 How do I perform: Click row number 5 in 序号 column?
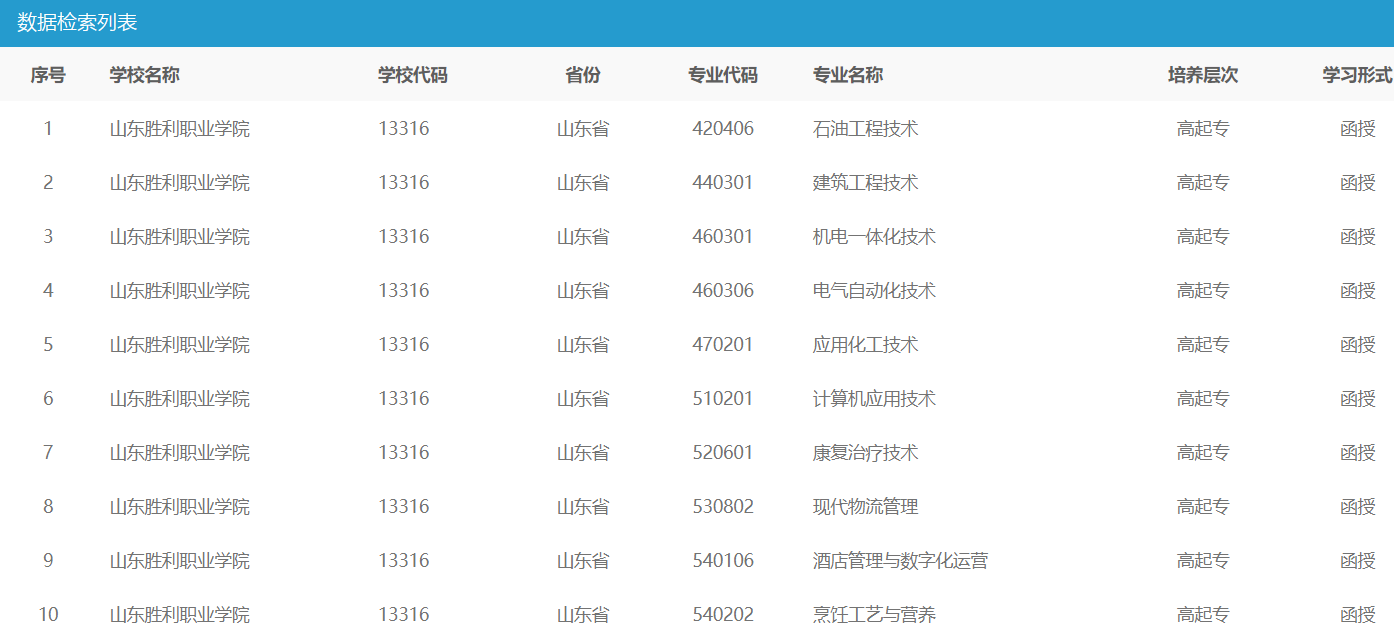coord(48,345)
